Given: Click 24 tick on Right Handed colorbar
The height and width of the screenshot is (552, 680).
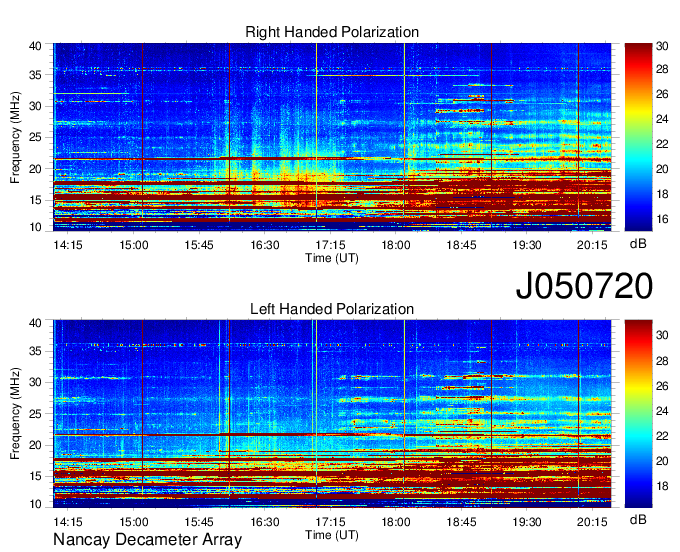Looking at the screenshot, I should click(662, 119).
